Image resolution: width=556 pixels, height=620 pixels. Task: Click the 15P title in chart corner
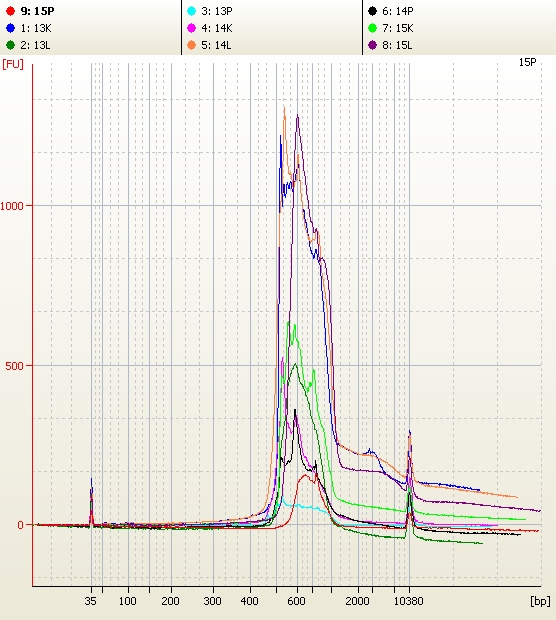click(528, 62)
